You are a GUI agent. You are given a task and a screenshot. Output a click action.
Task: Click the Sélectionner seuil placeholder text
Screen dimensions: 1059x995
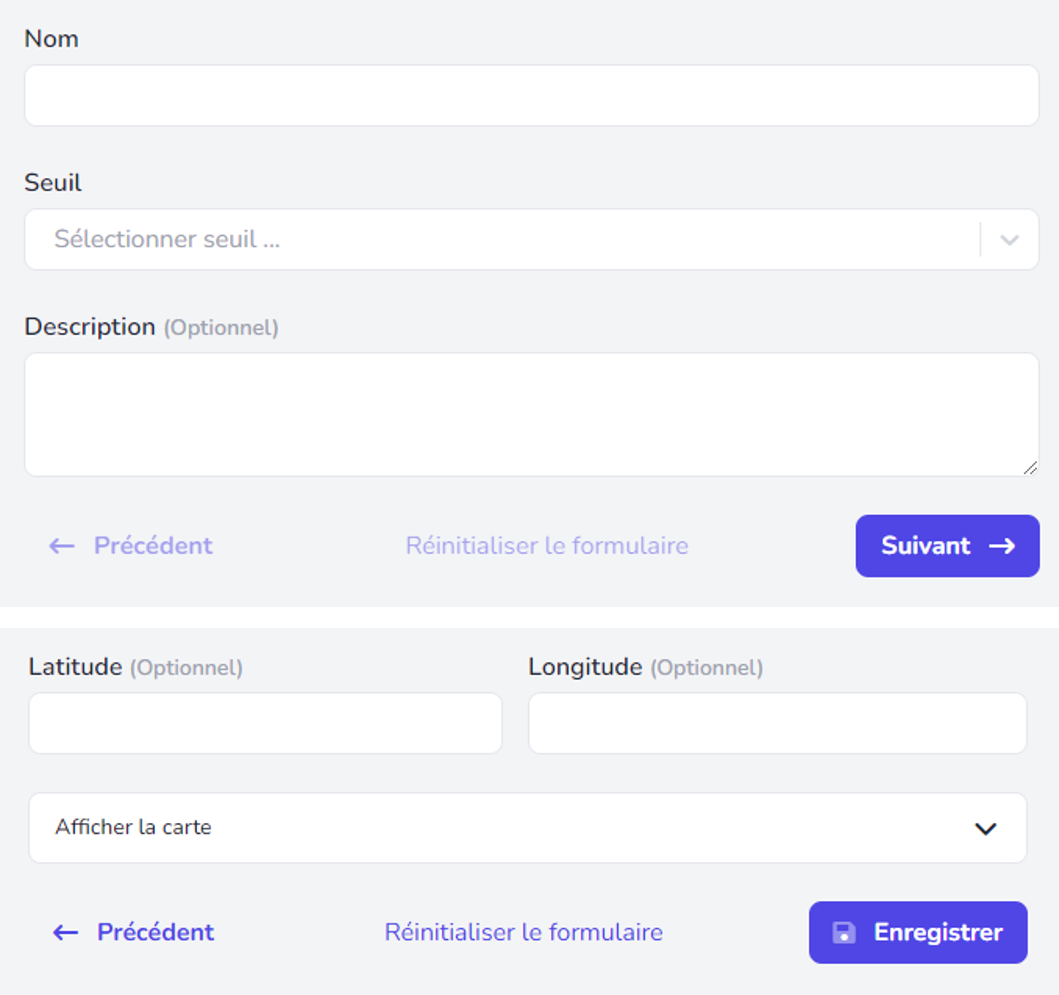pos(167,239)
